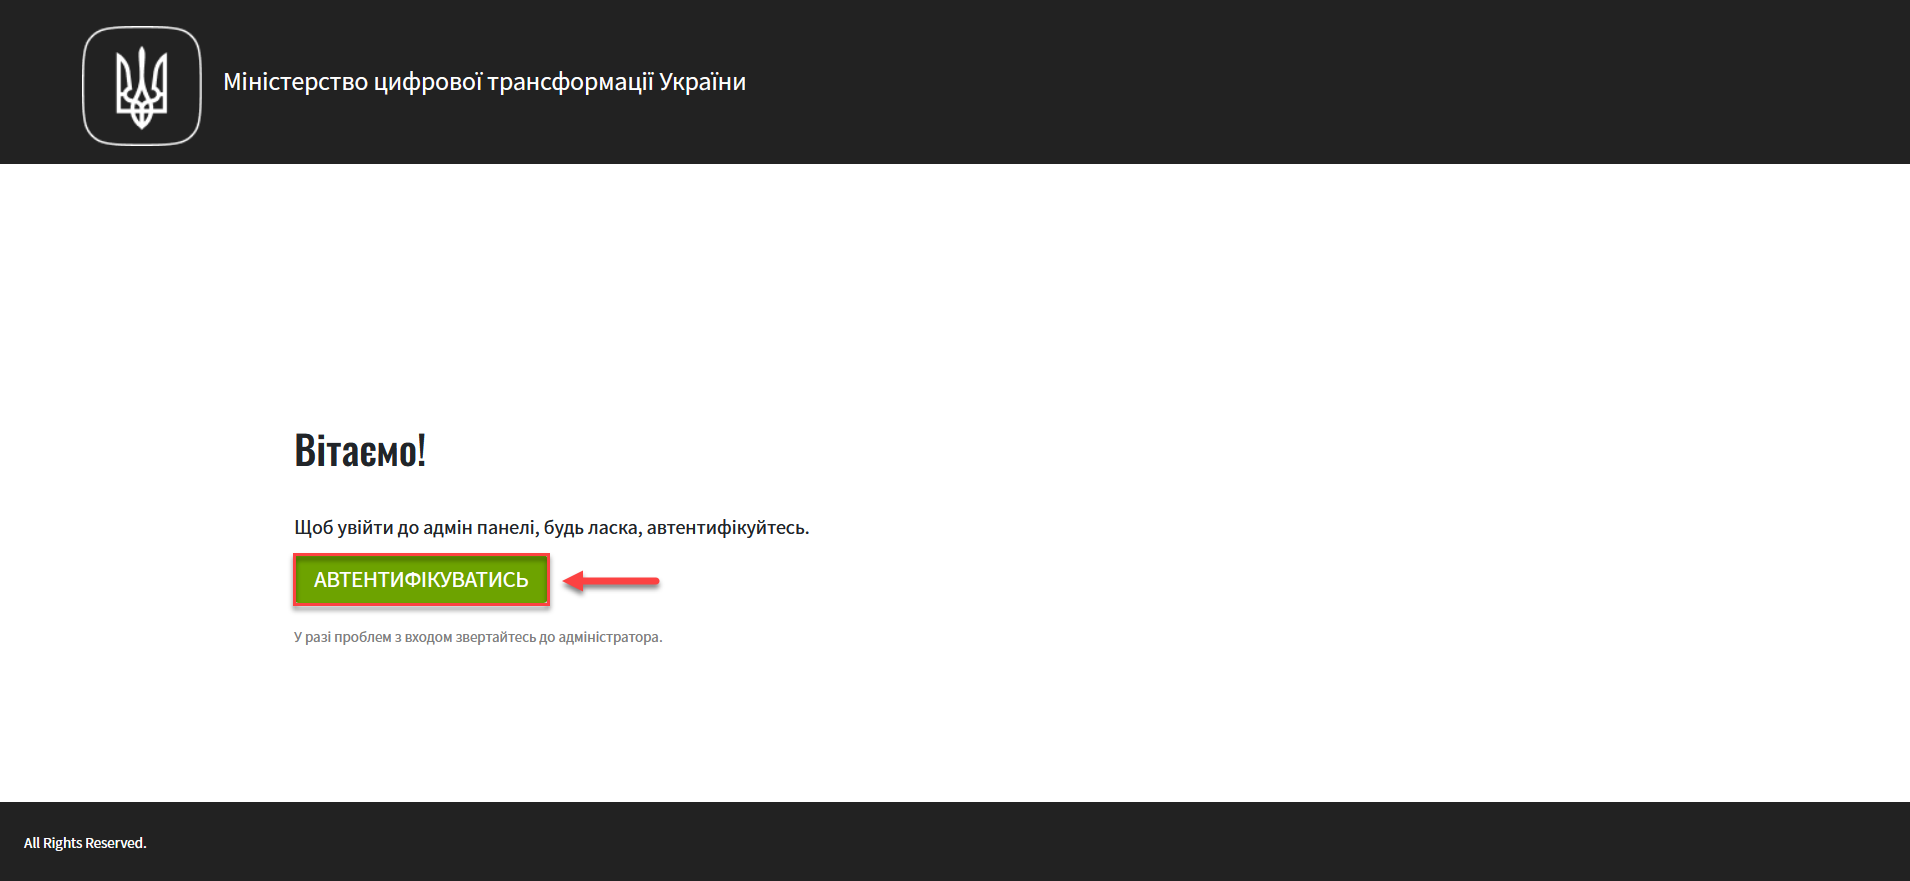The image size is (1910, 881).
Task: Click the Ukrainian trident emblem logo
Action: point(142,86)
